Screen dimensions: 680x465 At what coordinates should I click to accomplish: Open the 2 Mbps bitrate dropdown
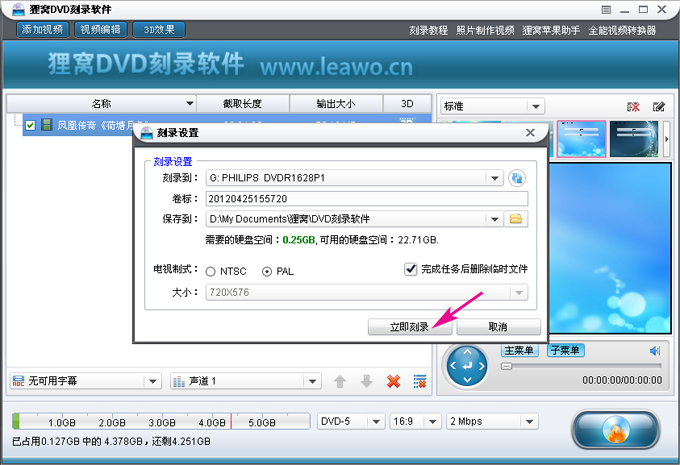[530, 422]
